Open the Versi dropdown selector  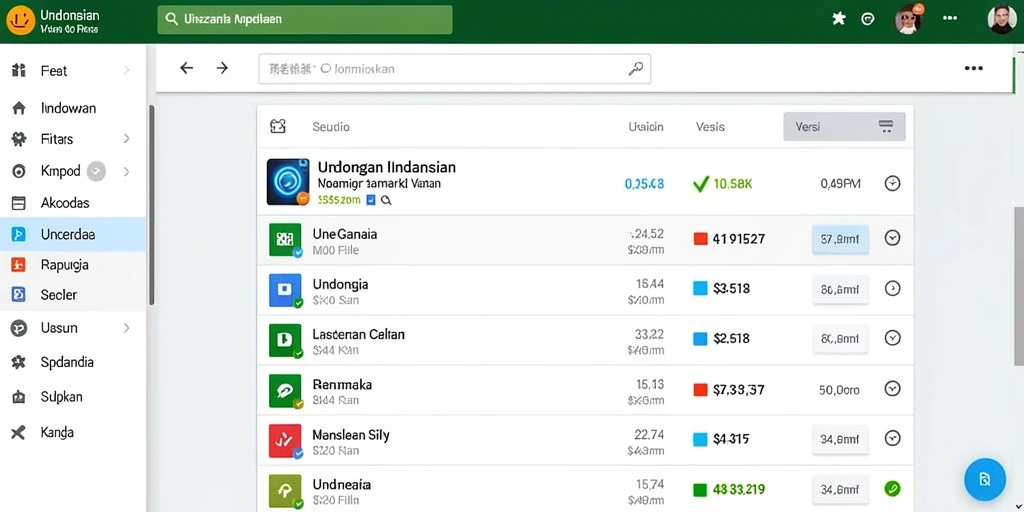844,127
